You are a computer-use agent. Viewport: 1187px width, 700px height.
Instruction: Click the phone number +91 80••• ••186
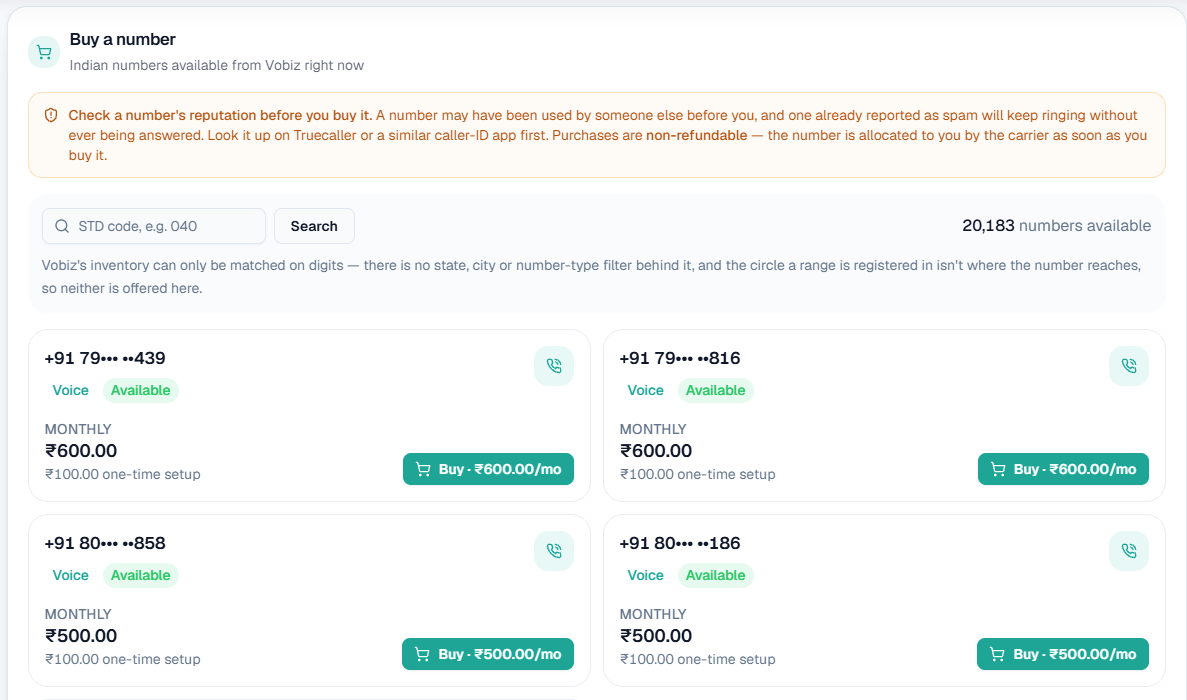tap(680, 543)
